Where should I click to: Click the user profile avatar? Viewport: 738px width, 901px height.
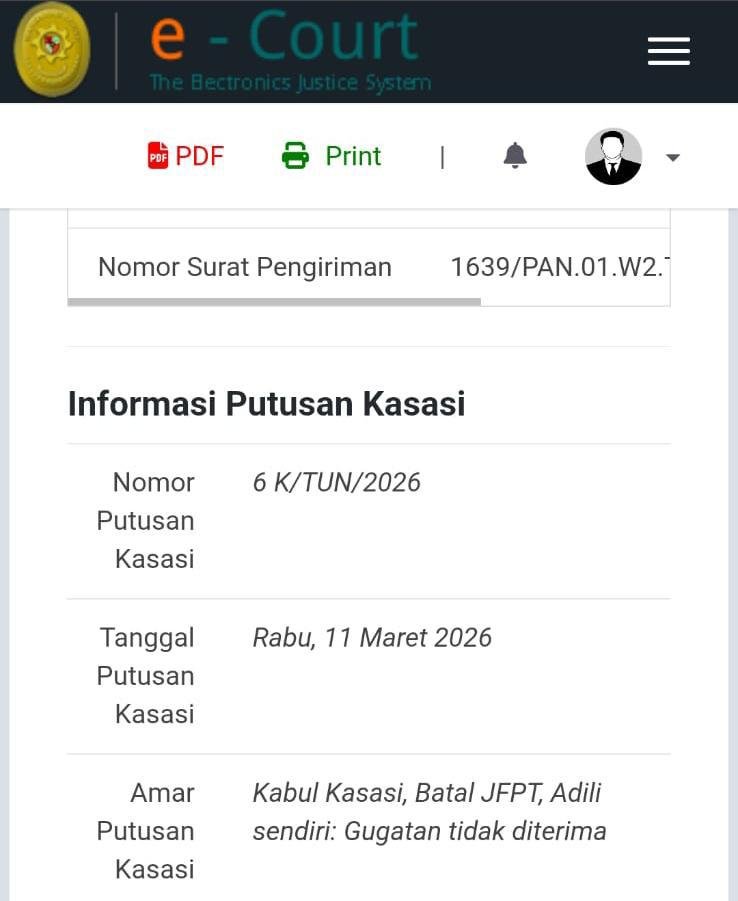pyautogui.click(x=613, y=156)
